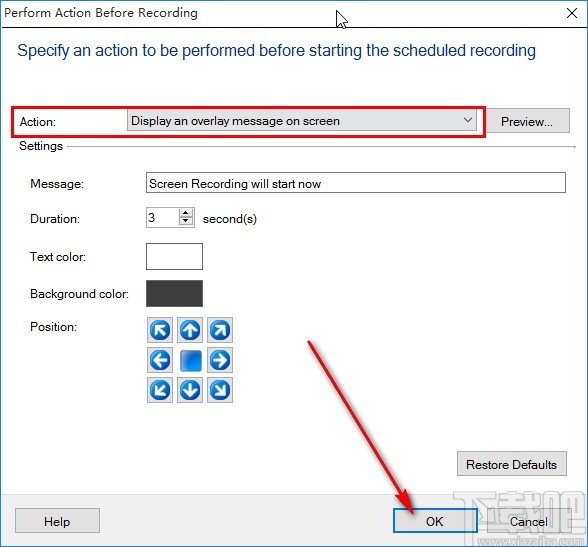The image size is (588, 547).
Task: Set position to bottom-left arrow
Action: click(x=160, y=390)
